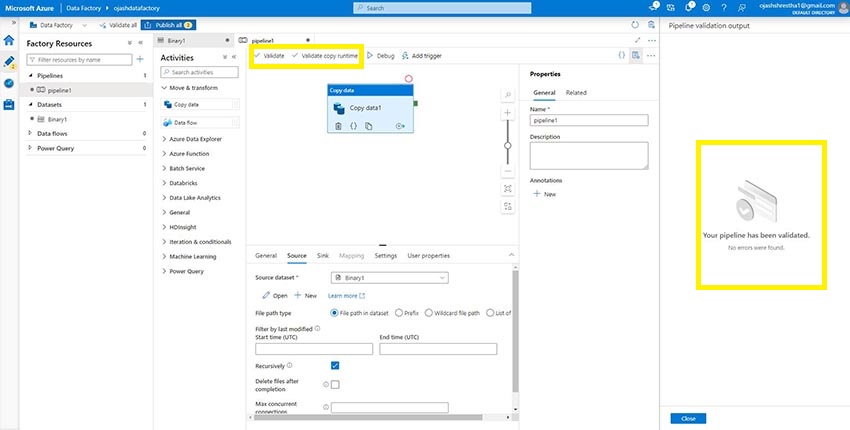The height and width of the screenshot is (430, 850).
Task: Select File path in dataset option
Action: coord(334,313)
